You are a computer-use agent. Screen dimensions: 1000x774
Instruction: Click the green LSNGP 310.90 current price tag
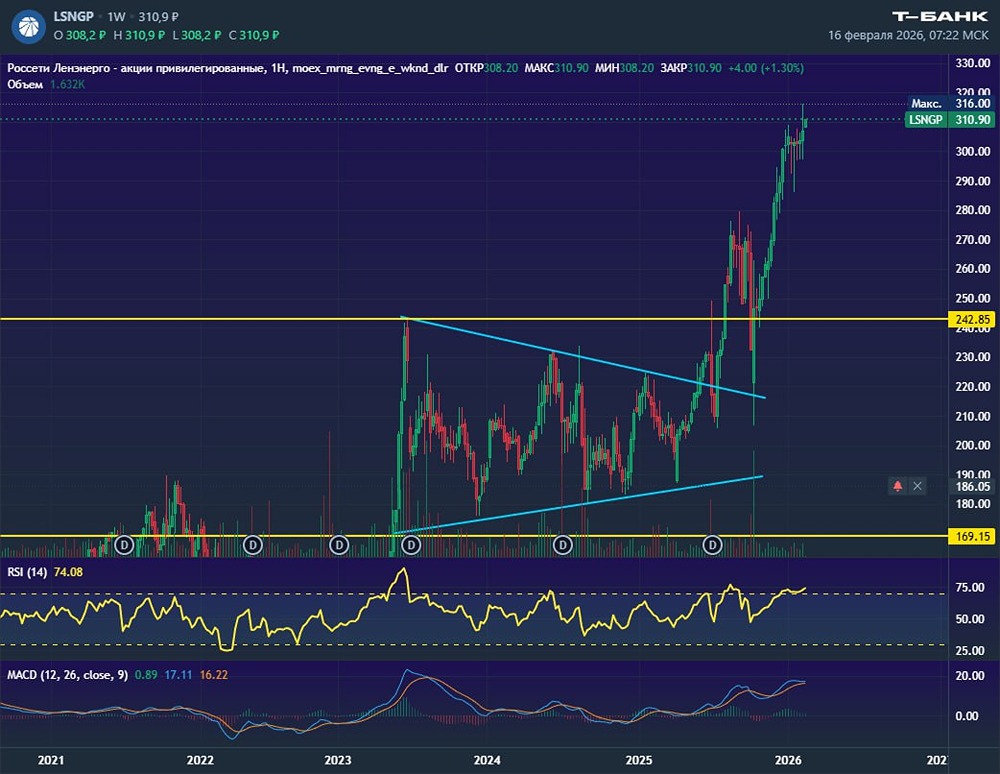(950, 120)
